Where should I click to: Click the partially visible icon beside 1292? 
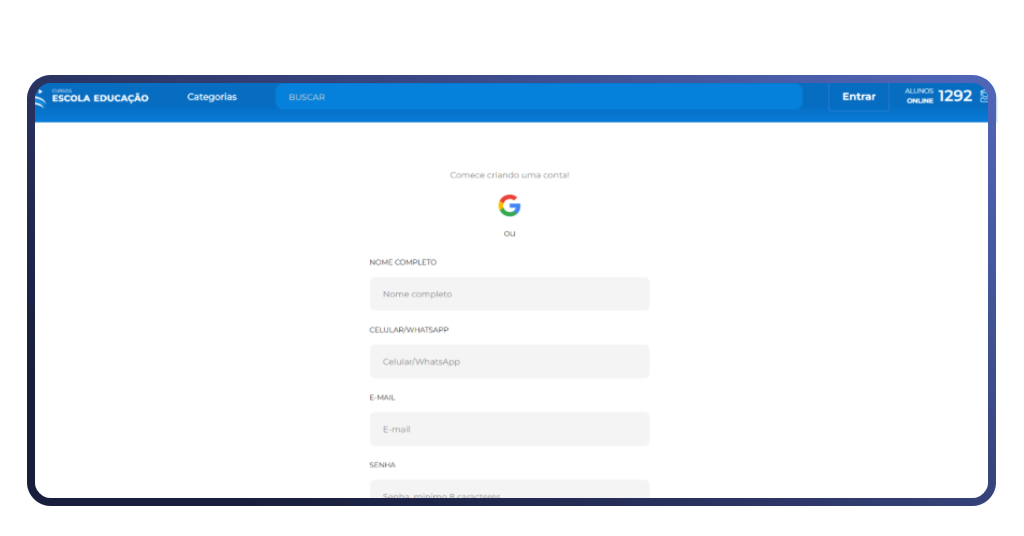coord(982,96)
